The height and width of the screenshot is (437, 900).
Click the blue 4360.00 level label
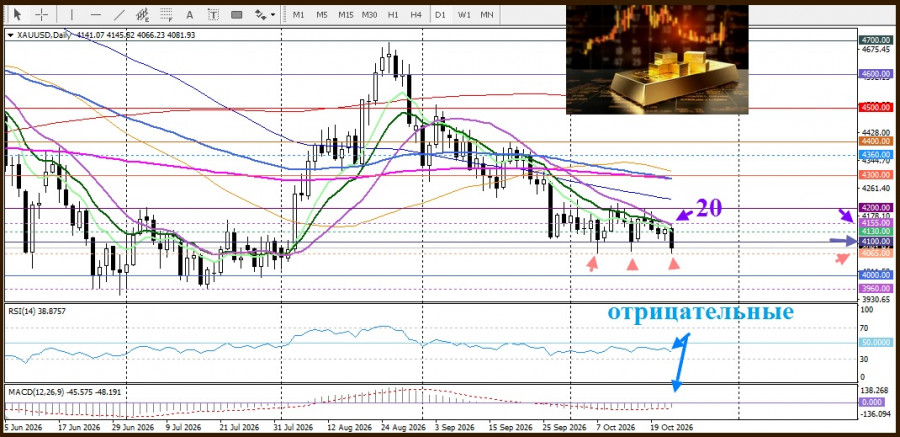click(875, 154)
